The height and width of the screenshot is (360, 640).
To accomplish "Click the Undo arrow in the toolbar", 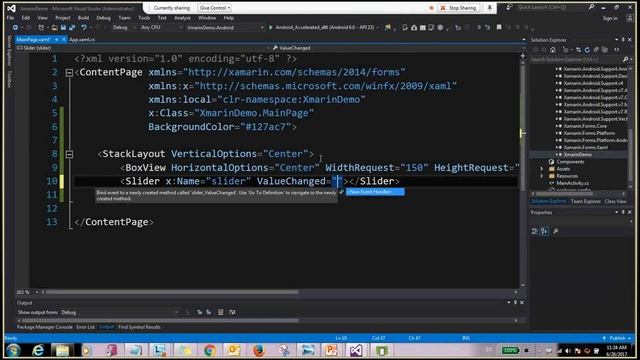I will 84,27.
